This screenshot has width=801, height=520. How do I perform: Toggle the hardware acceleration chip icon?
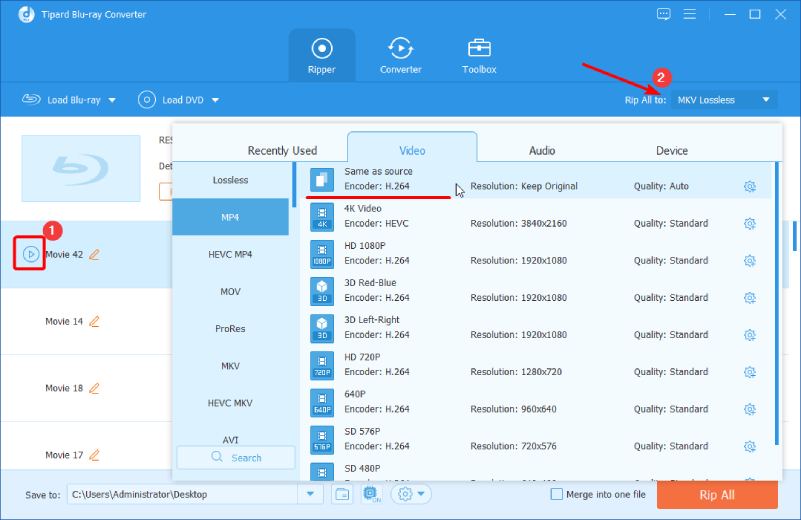(x=371, y=494)
